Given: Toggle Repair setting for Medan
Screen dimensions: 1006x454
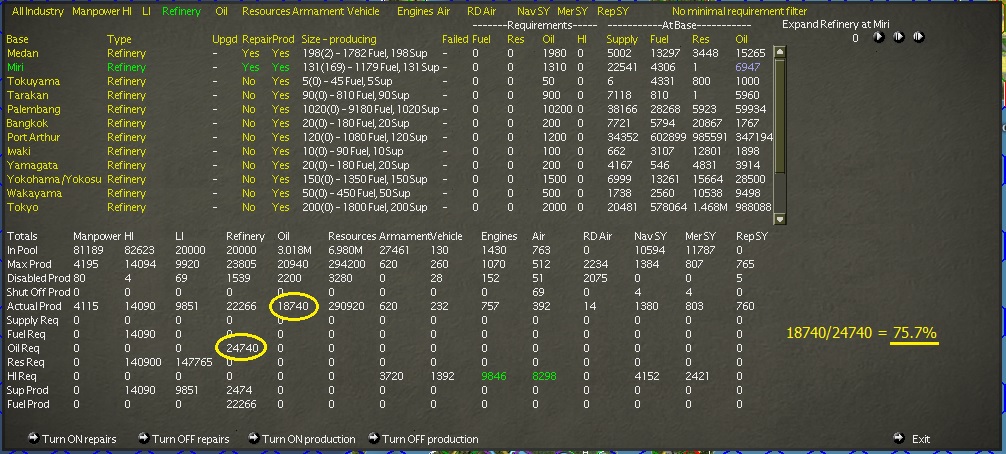Looking at the screenshot, I should coord(251,53).
